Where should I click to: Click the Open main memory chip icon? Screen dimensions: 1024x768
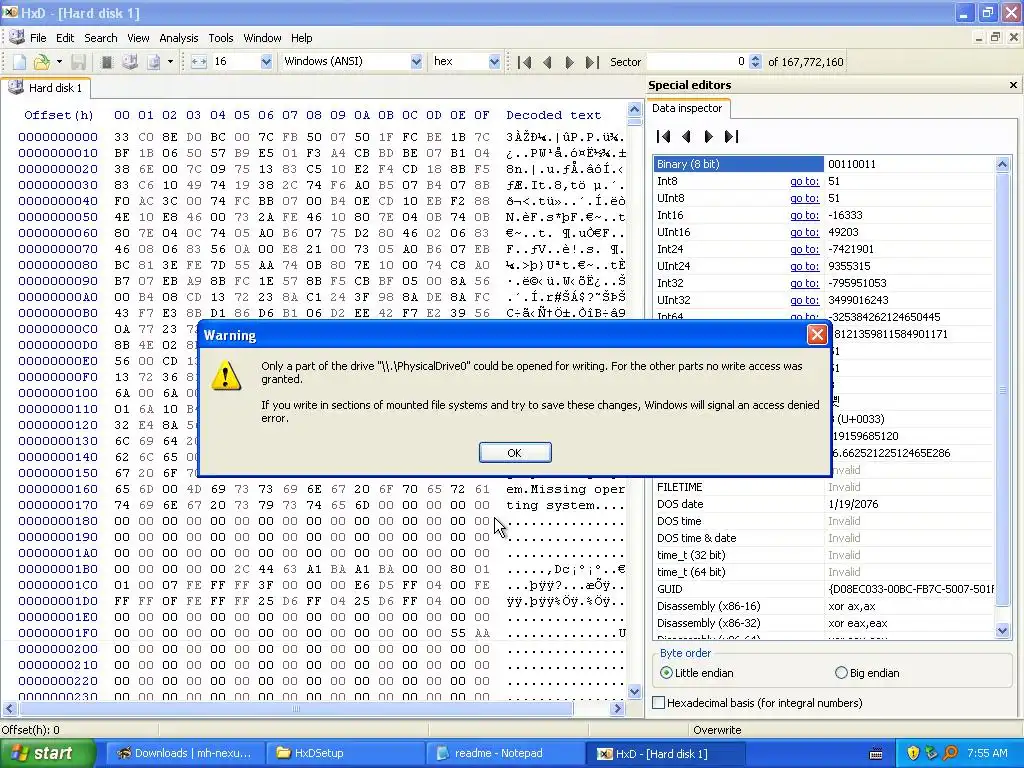(107, 62)
